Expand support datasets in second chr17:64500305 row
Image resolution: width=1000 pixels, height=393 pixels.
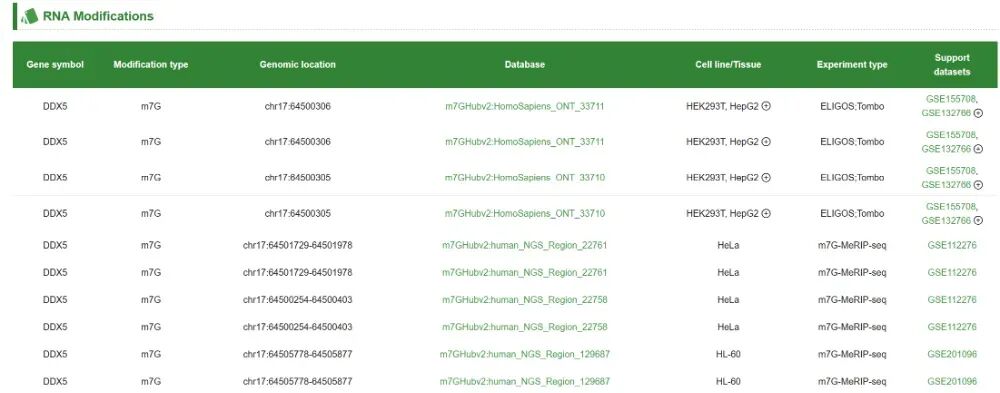click(x=978, y=220)
